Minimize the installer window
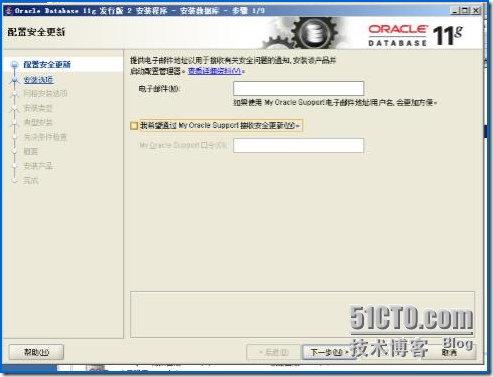 pos(455,11)
